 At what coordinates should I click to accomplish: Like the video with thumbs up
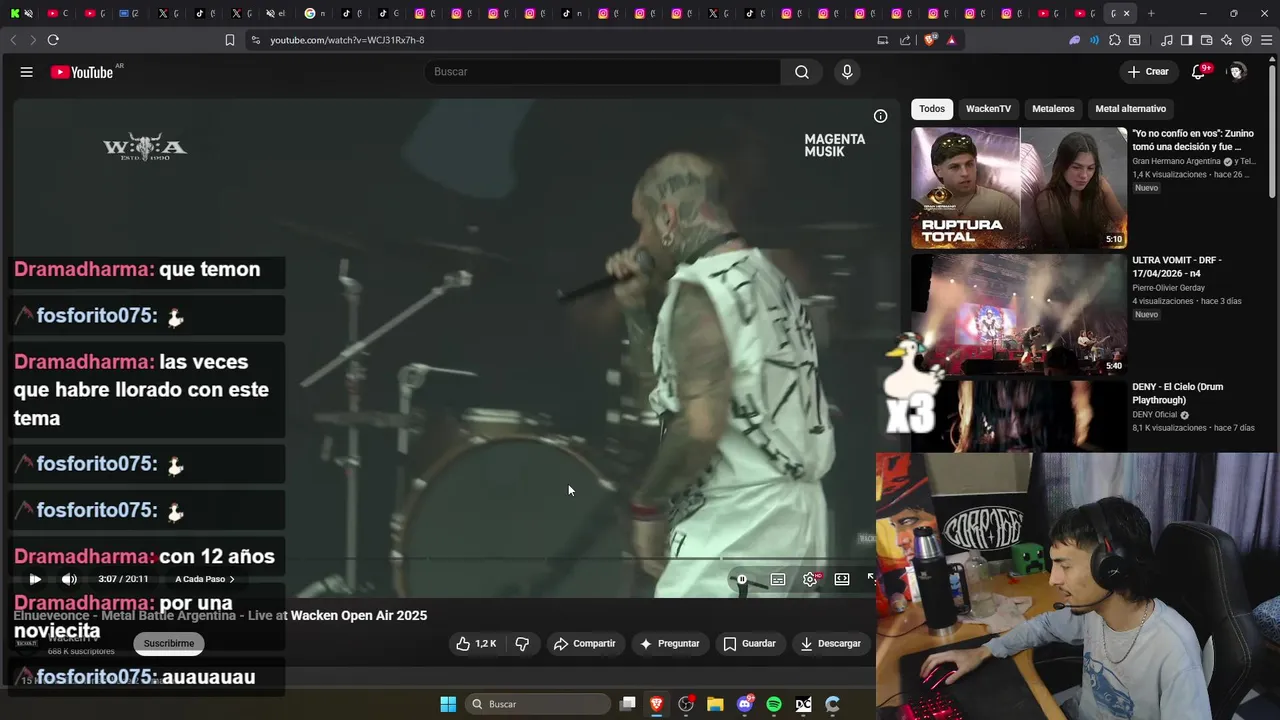476,644
